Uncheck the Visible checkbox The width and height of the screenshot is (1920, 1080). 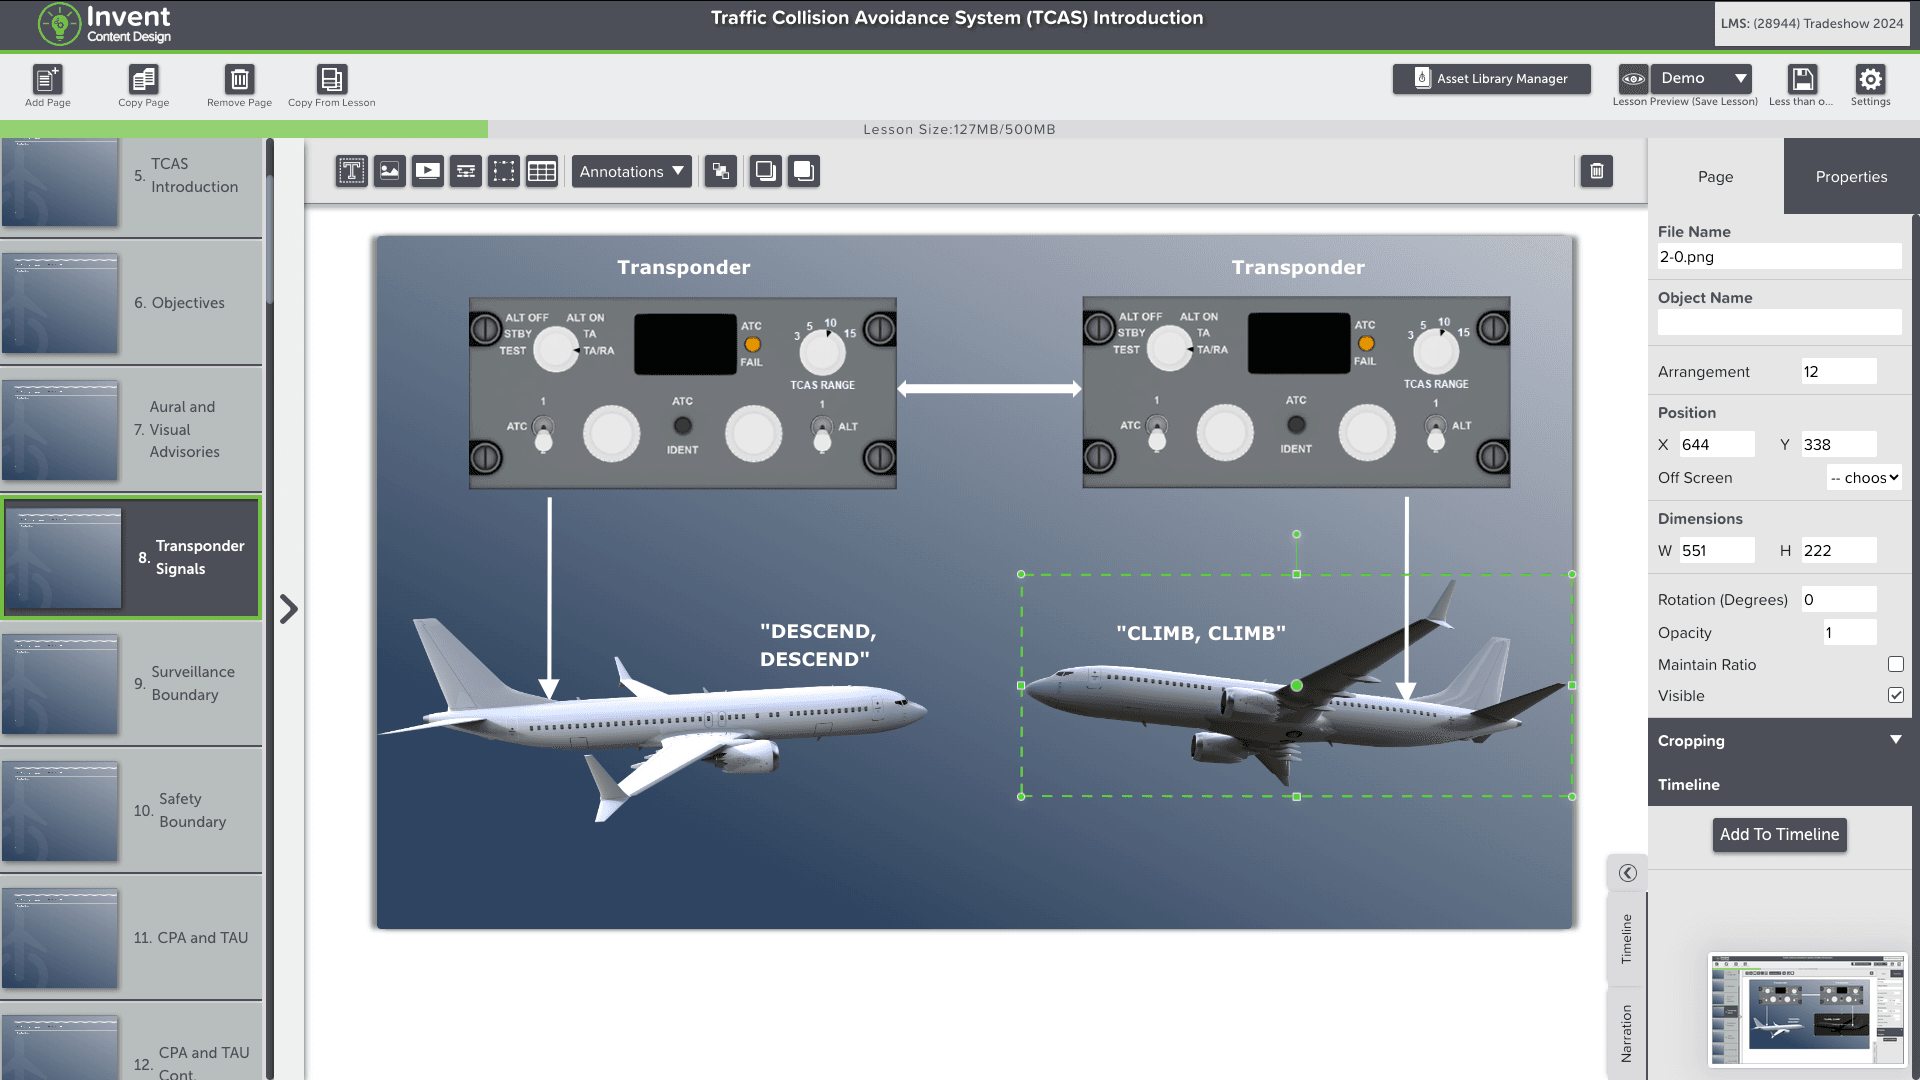point(1895,695)
